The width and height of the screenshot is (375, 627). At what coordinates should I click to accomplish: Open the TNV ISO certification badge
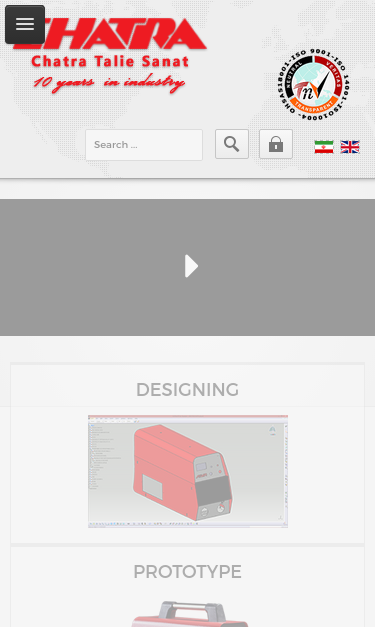314,84
